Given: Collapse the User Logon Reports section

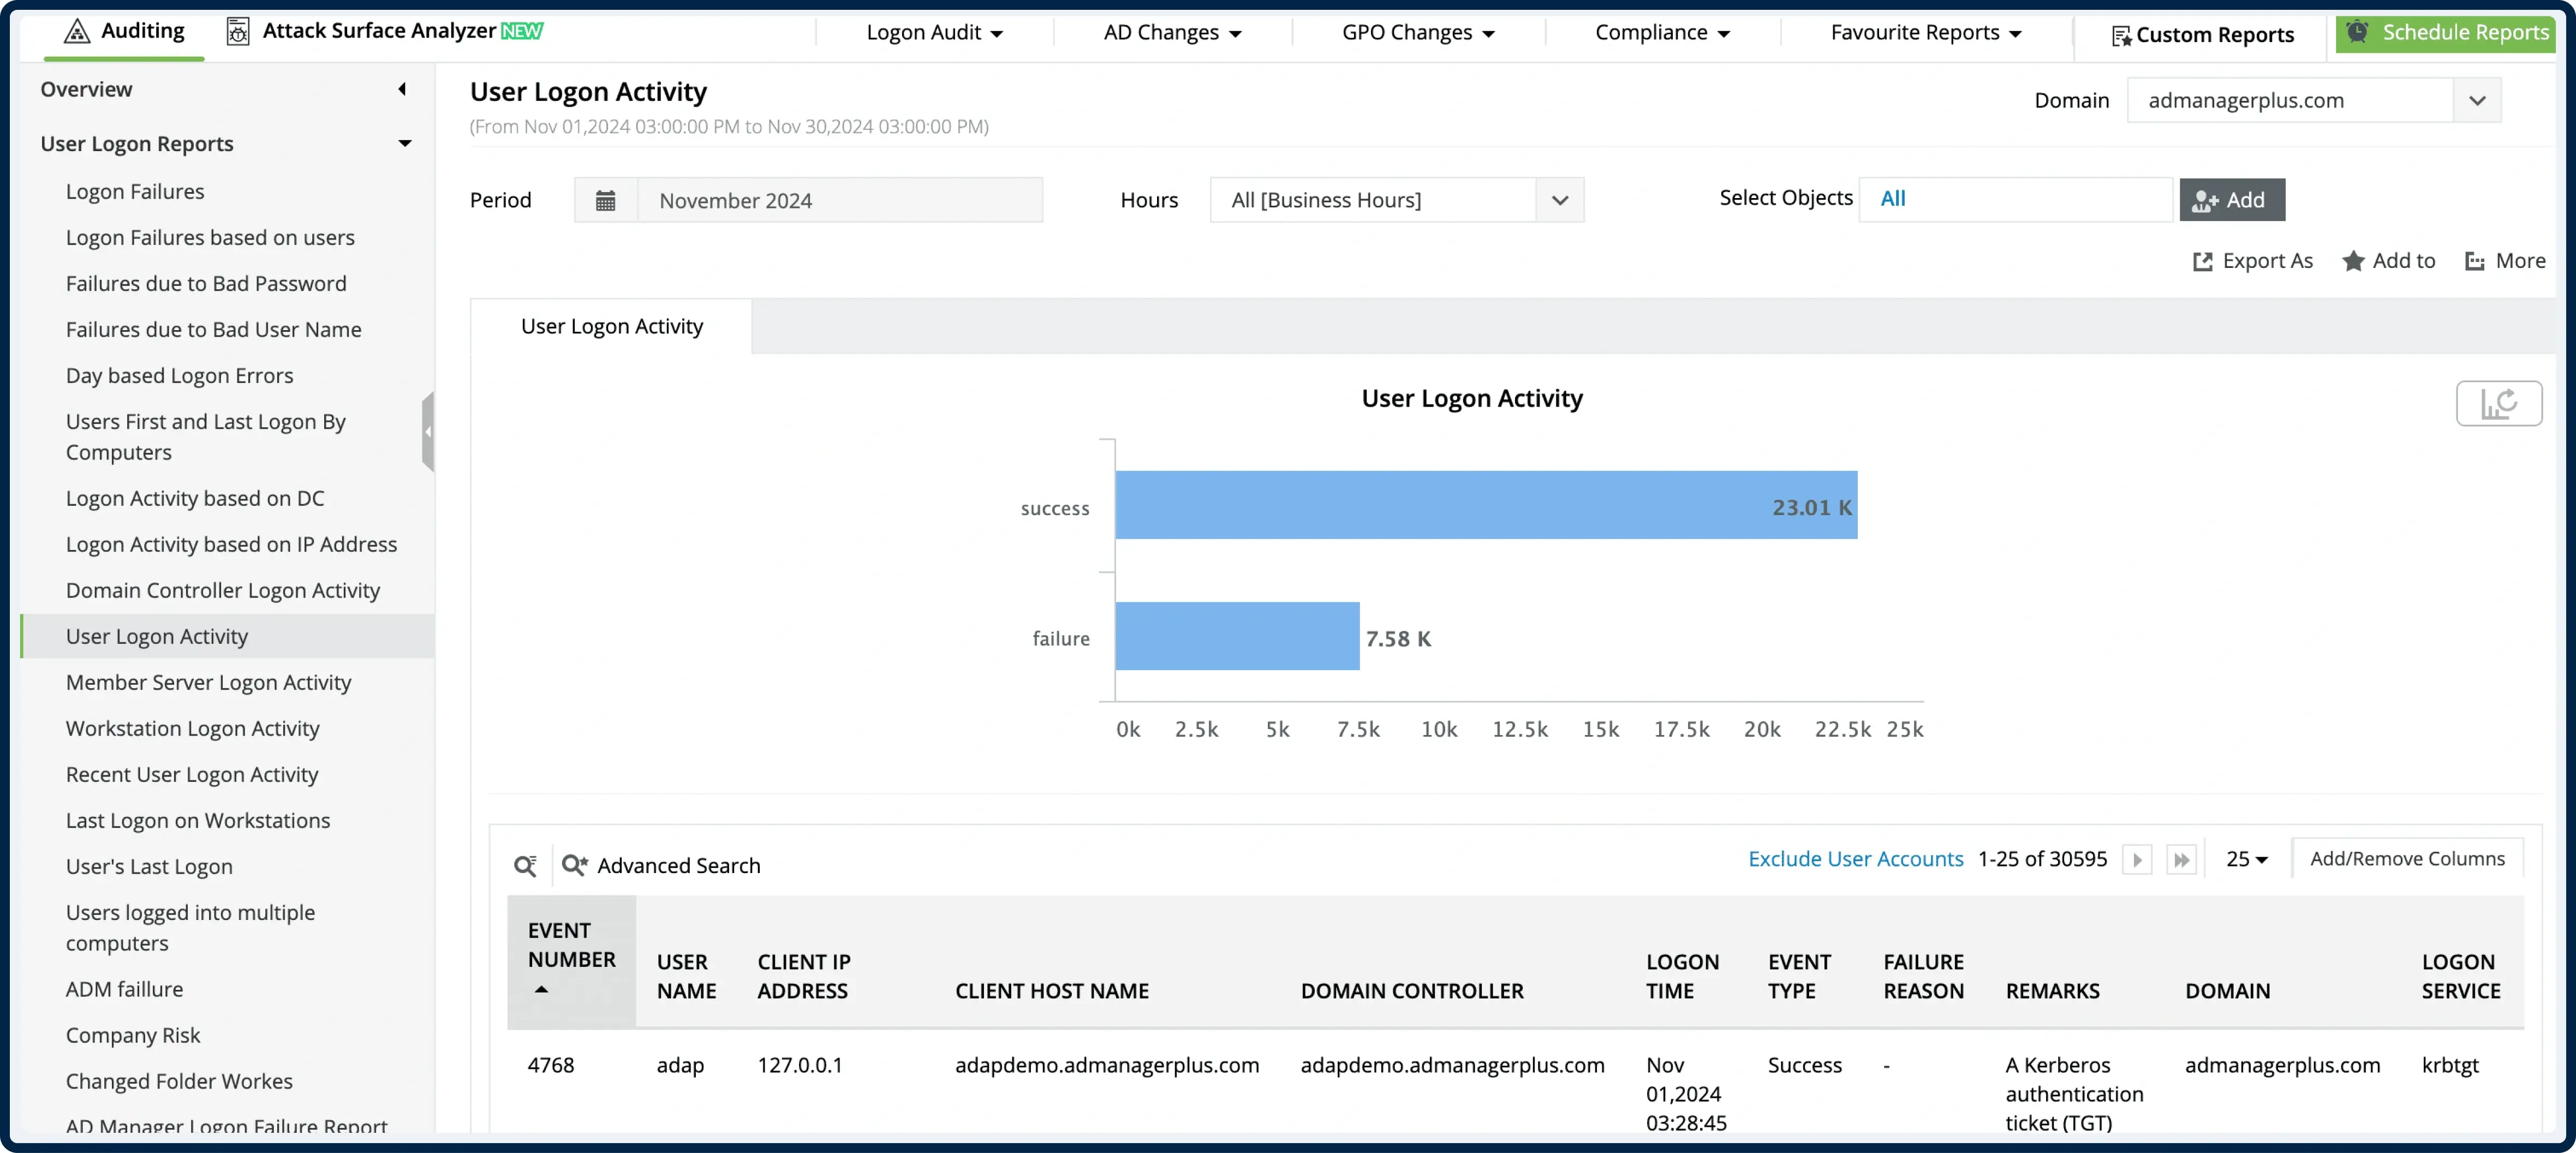Looking at the screenshot, I should pyautogui.click(x=405, y=143).
